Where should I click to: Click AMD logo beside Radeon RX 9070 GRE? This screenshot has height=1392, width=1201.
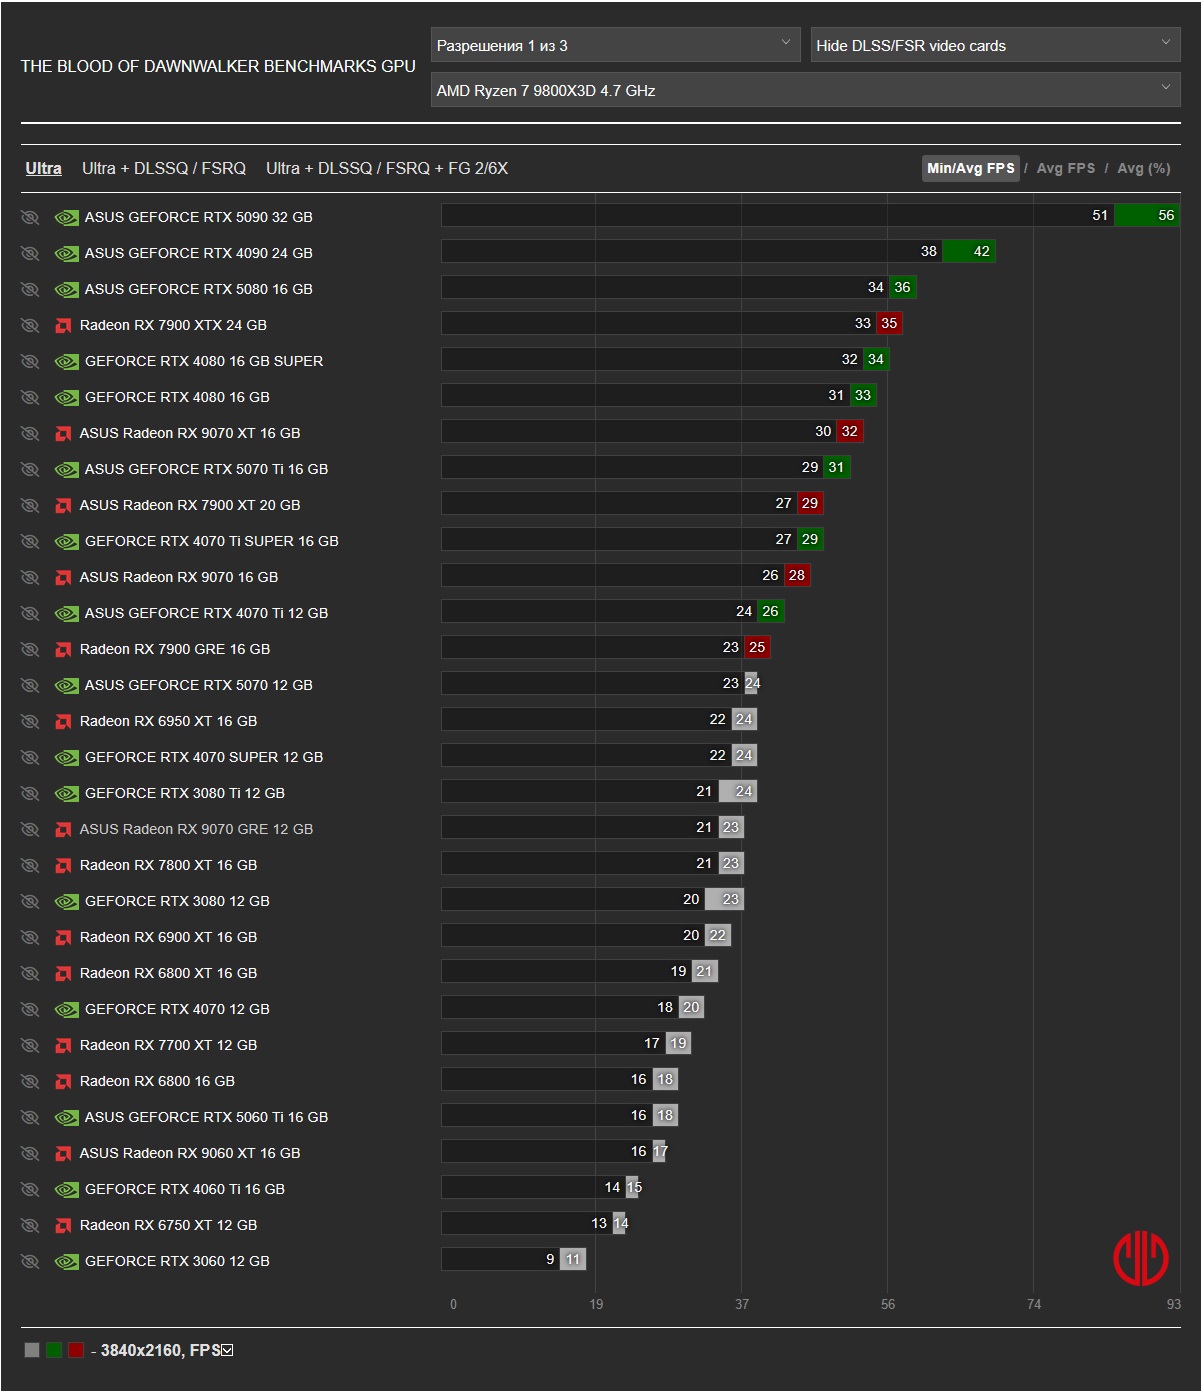(63, 829)
